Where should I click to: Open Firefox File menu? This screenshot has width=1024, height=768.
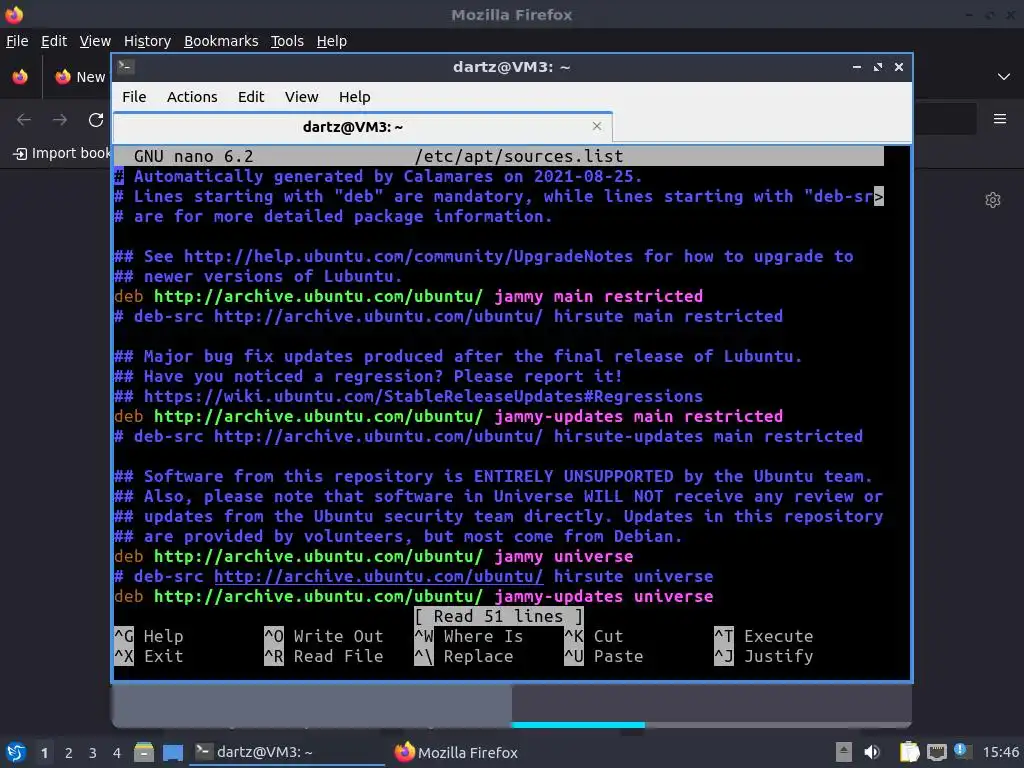pyautogui.click(x=17, y=41)
